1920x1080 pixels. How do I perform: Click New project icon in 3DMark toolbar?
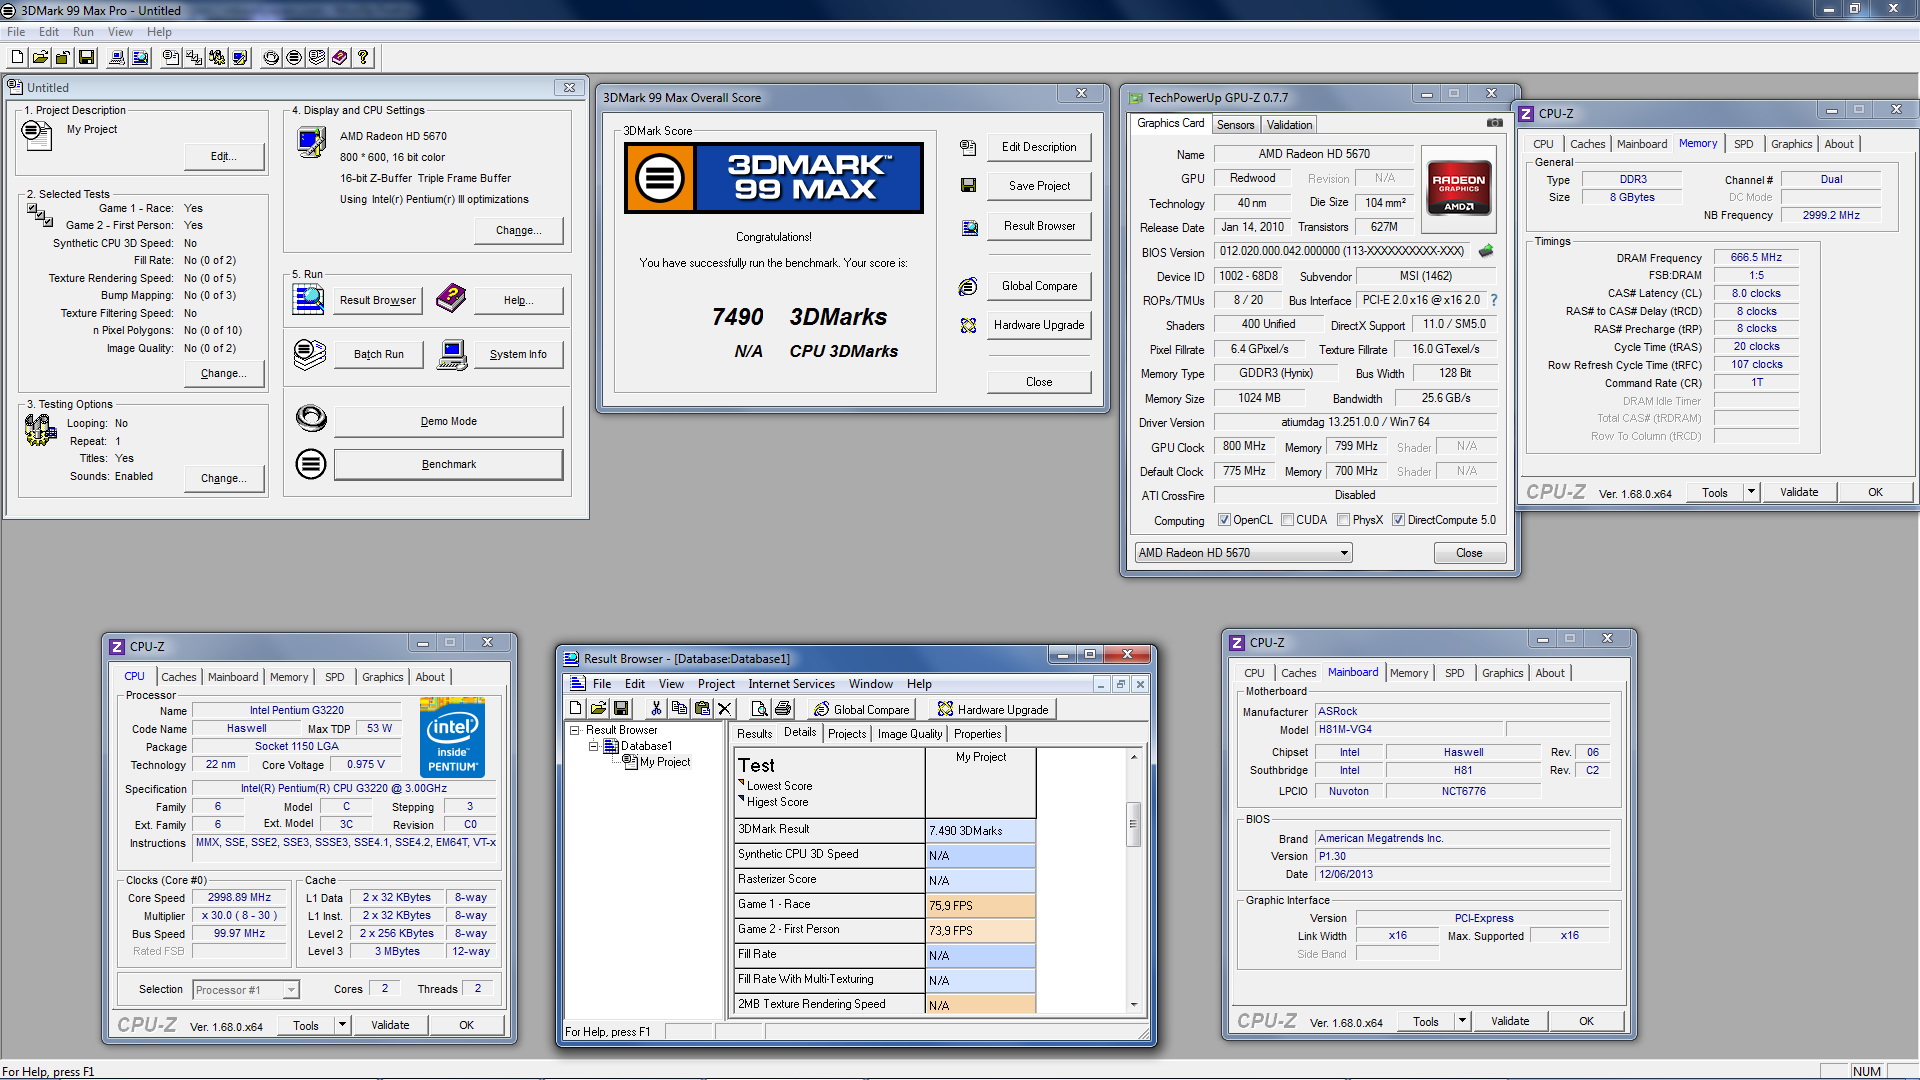click(18, 58)
